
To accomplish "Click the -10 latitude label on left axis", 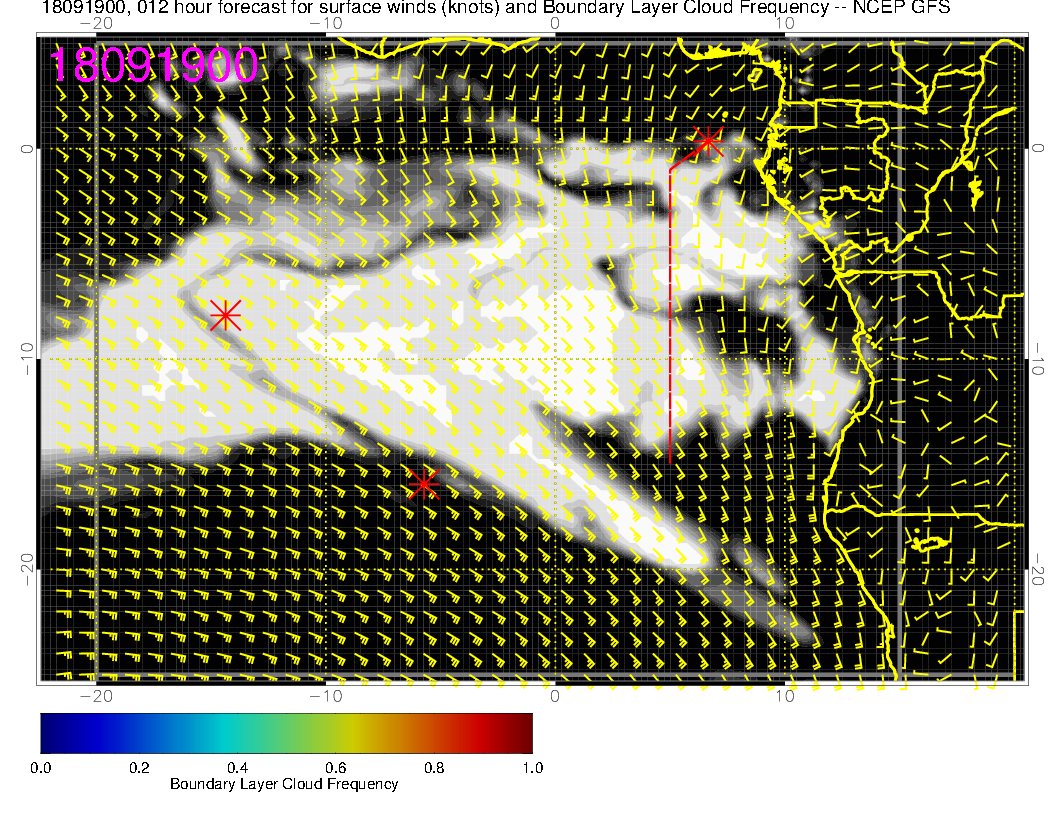I will point(27,359).
